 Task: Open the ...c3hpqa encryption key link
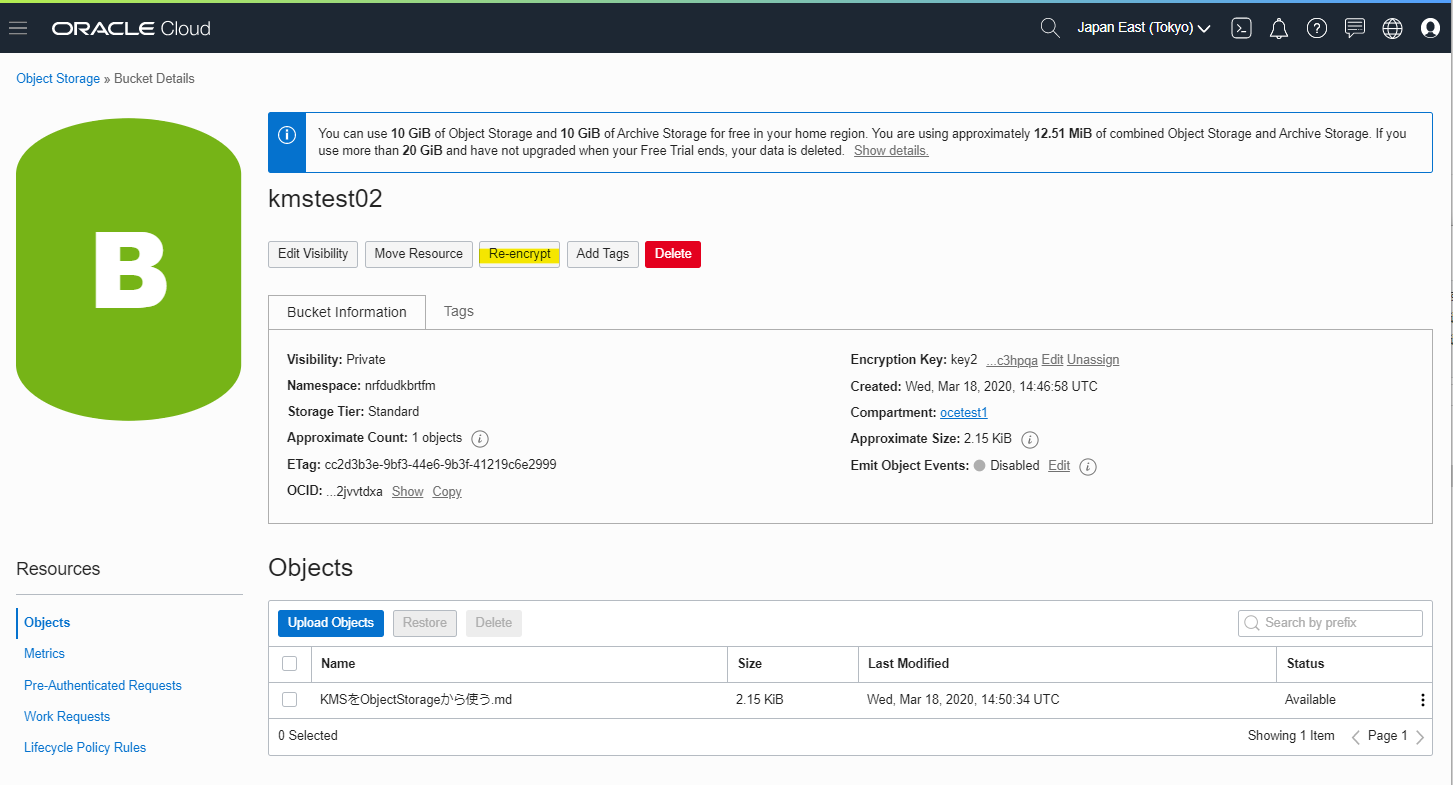pos(1012,360)
